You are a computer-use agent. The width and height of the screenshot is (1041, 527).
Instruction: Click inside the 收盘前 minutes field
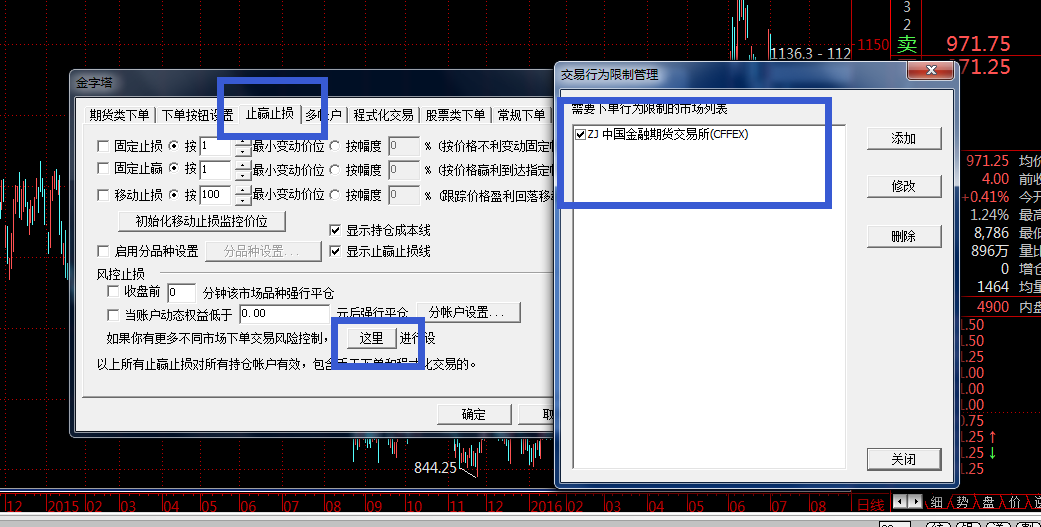(181, 292)
